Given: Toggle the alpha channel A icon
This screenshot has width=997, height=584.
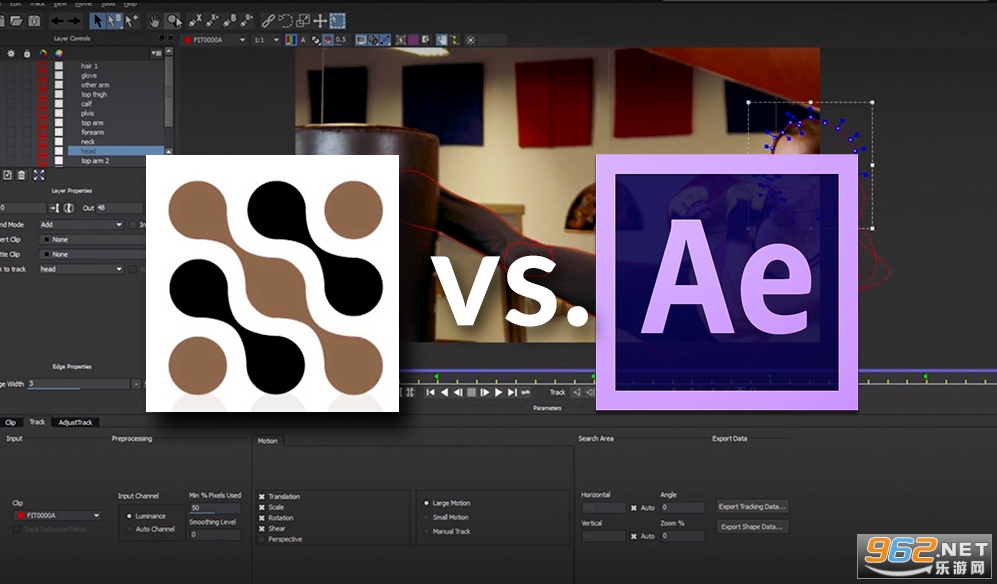Looking at the screenshot, I should pos(303,39).
